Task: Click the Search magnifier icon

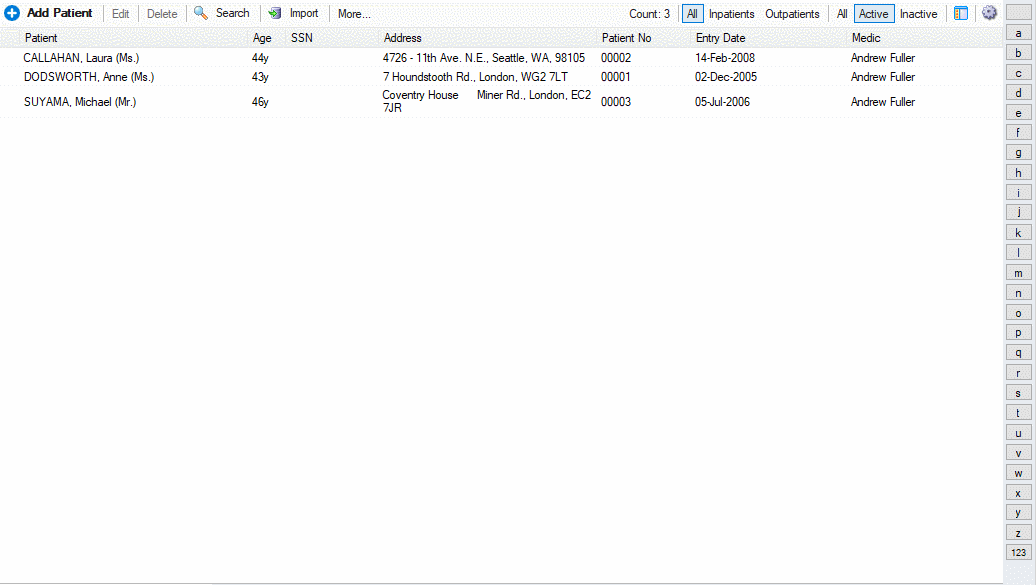Action: (201, 13)
